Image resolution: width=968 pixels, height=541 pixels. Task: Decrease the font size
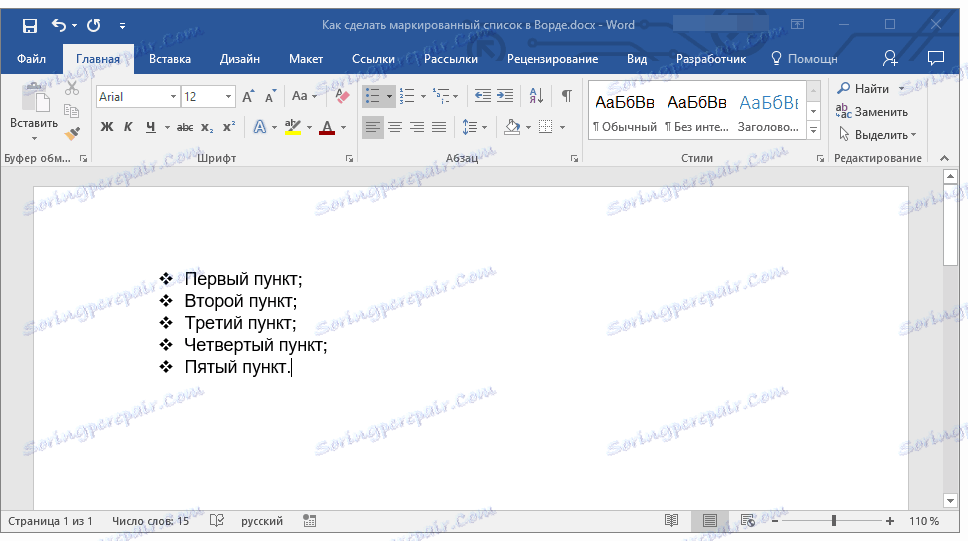click(270, 96)
